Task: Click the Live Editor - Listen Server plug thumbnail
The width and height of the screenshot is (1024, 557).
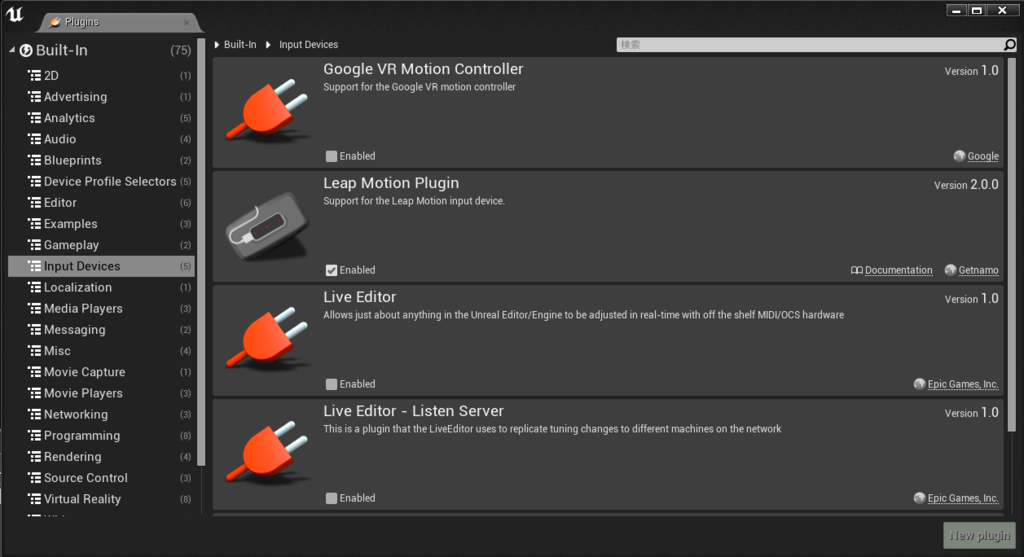Action: [268, 452]
